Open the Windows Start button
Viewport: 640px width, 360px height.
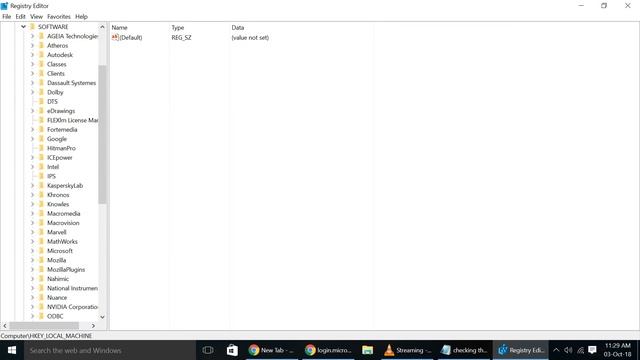pyautogui.click(x=12, y=350)
